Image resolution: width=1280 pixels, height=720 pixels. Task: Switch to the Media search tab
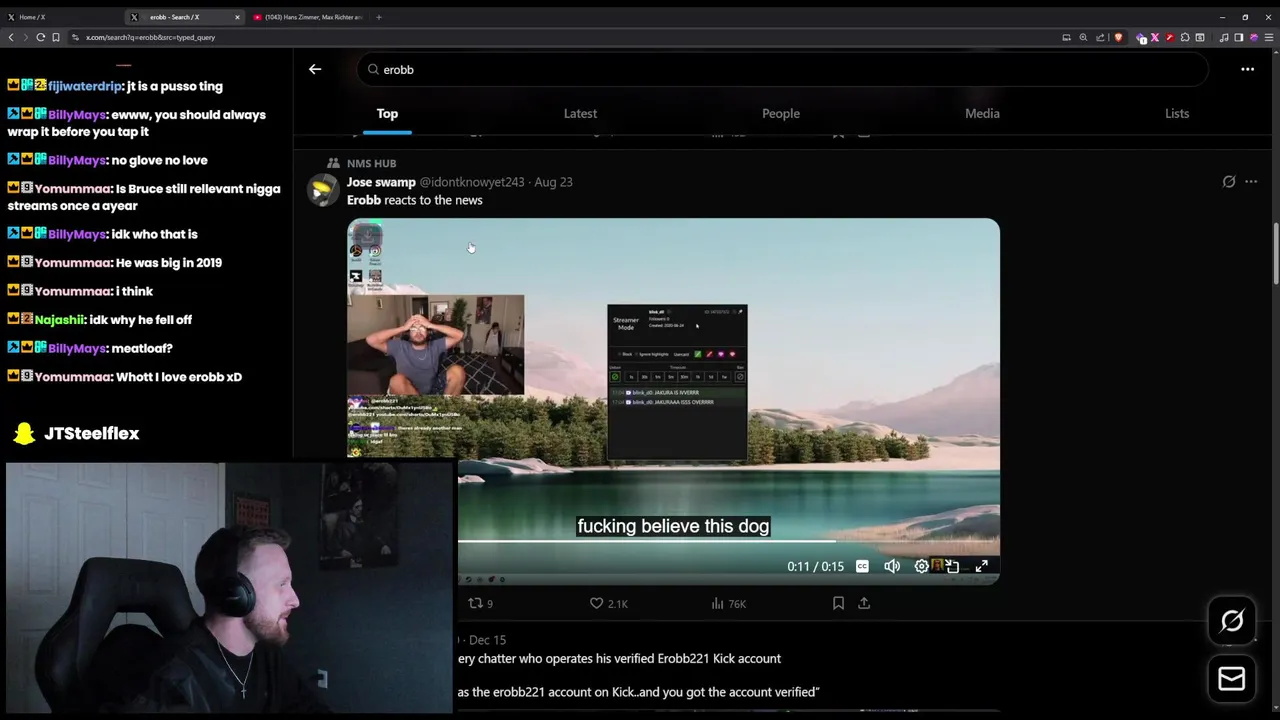982,113
